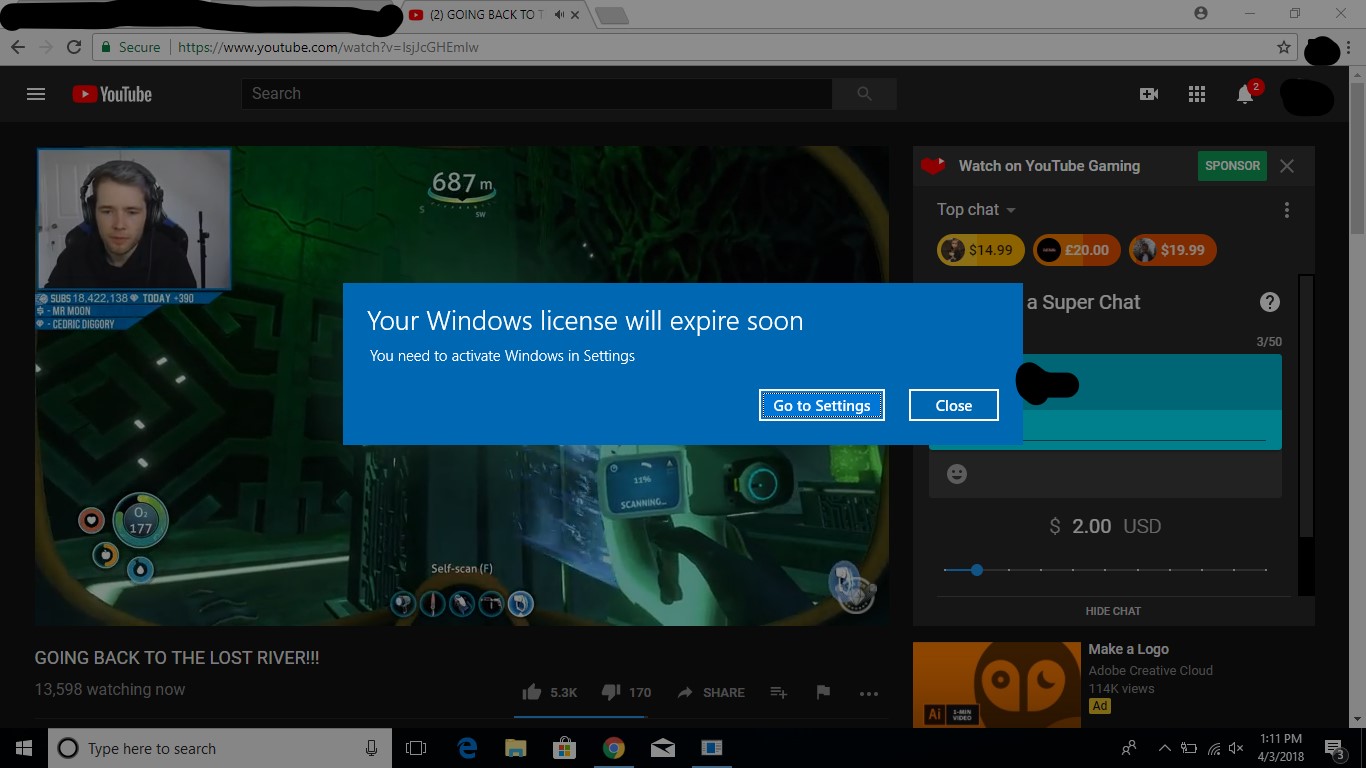This screenshot has width=1366, height=768.
Task: Bookmark this page with the star icon
Action: [1284, 47]
